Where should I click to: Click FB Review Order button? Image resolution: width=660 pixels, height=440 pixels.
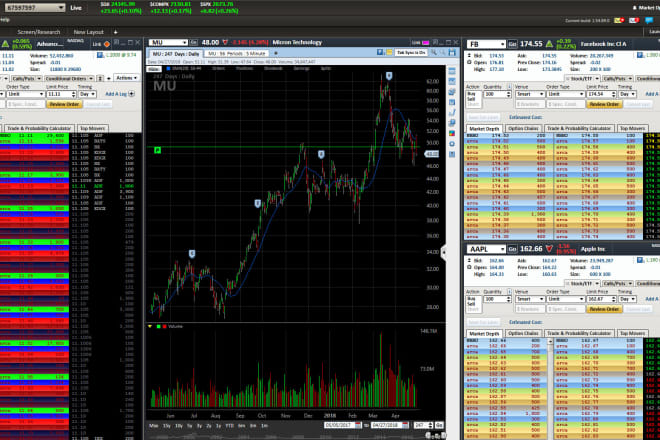[604, 104]
